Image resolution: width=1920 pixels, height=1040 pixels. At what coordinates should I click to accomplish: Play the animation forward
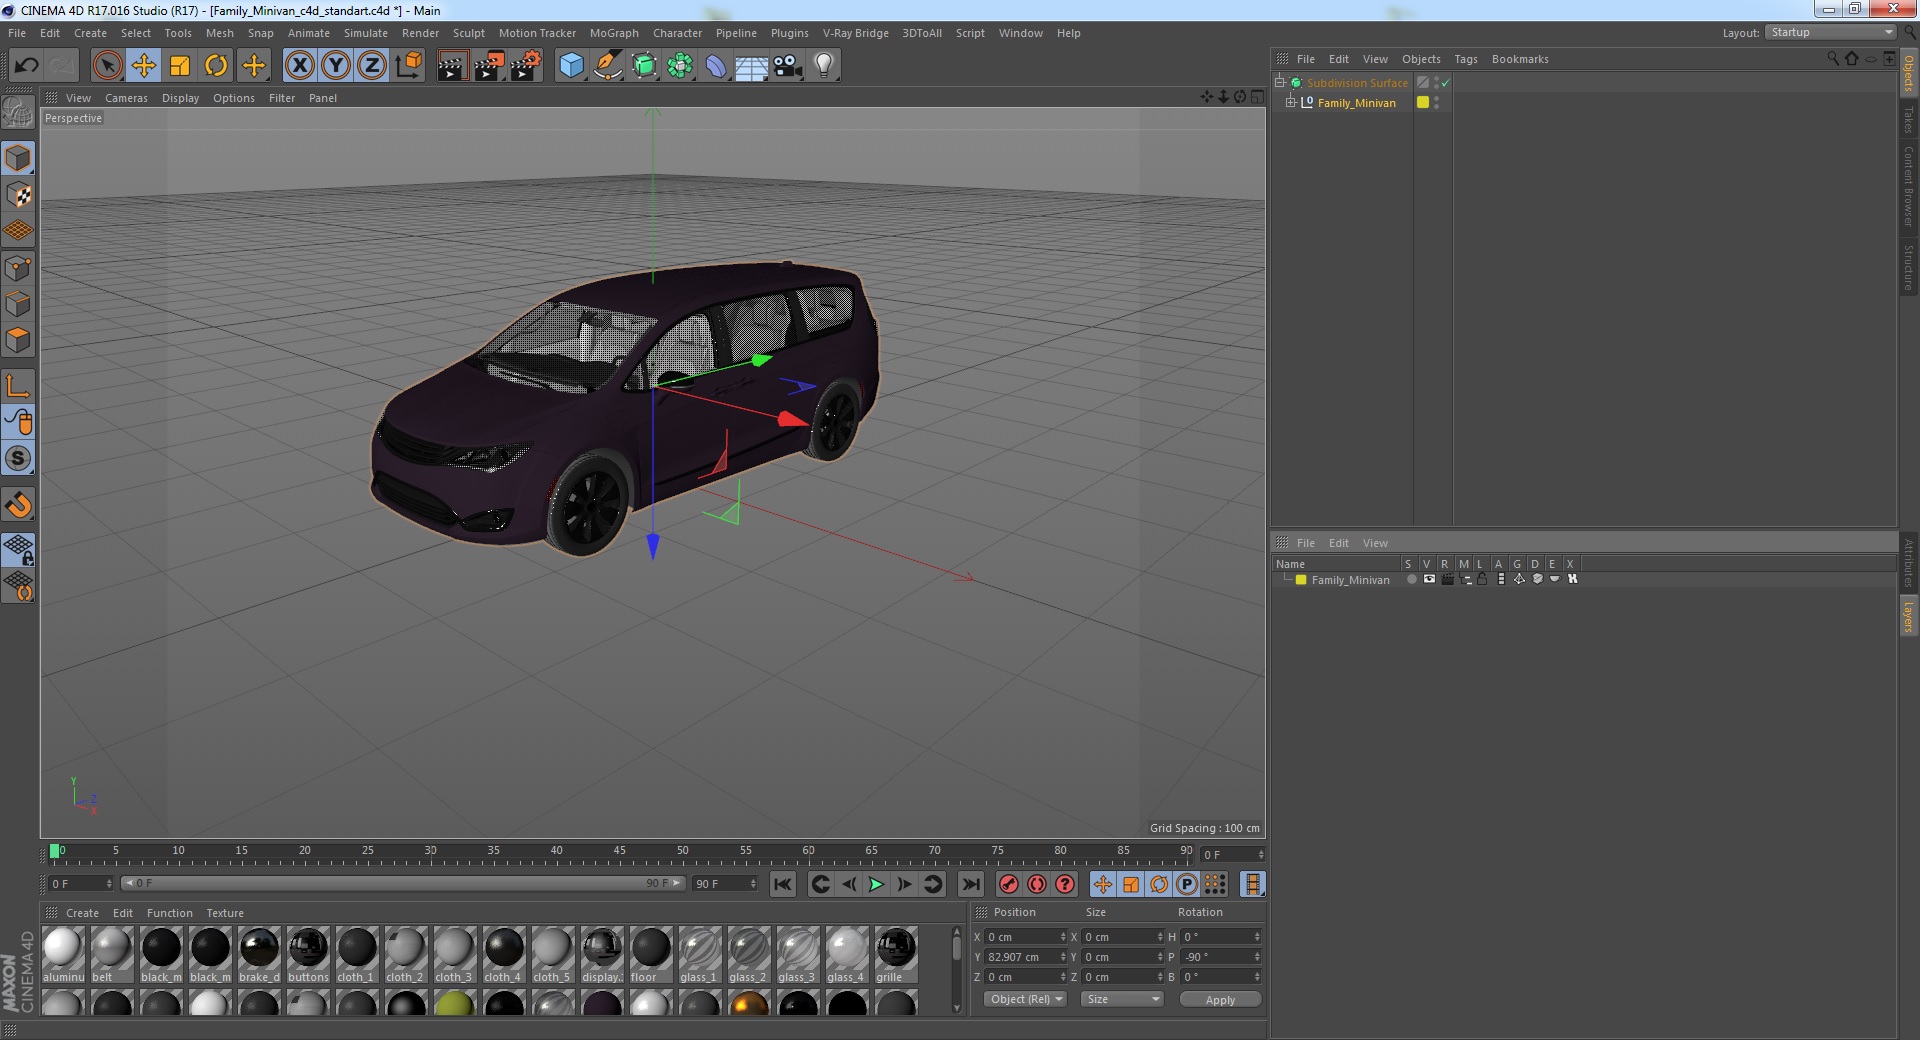(876, 884)
